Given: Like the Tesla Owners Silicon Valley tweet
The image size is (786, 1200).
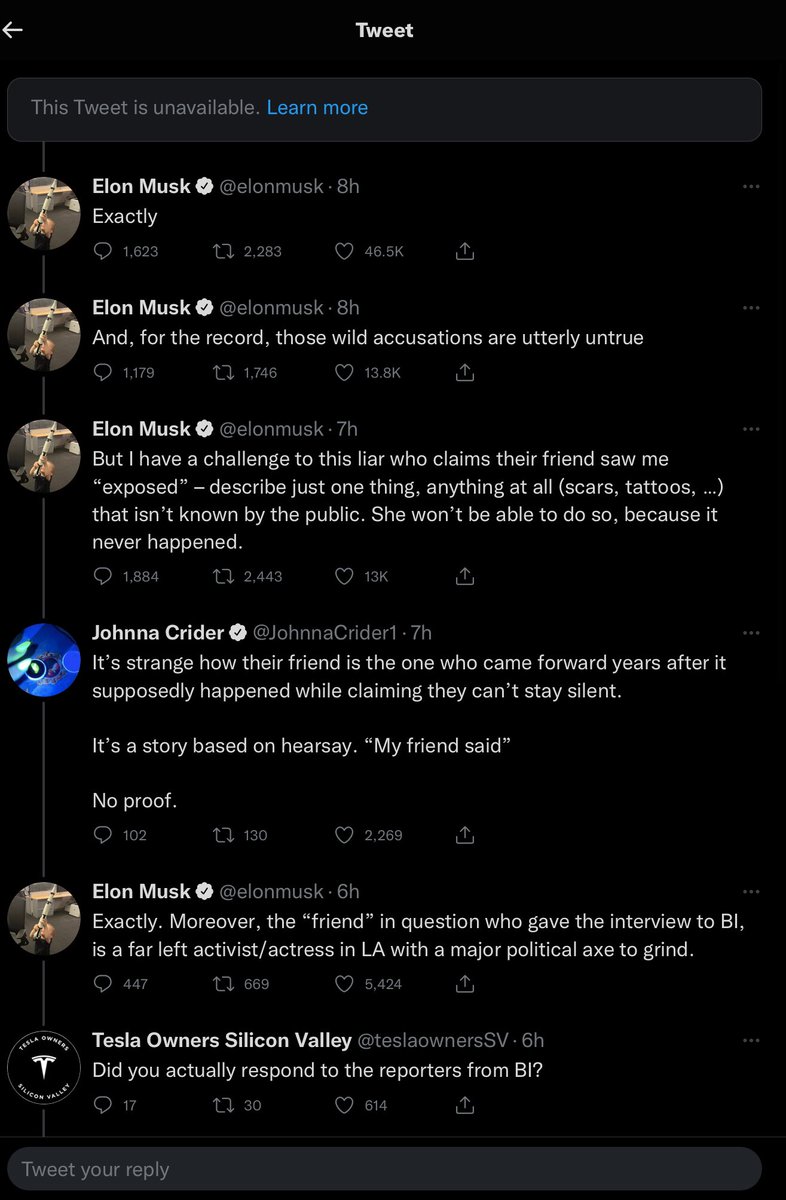Looking at the screenshot, I should point(344,1105).
